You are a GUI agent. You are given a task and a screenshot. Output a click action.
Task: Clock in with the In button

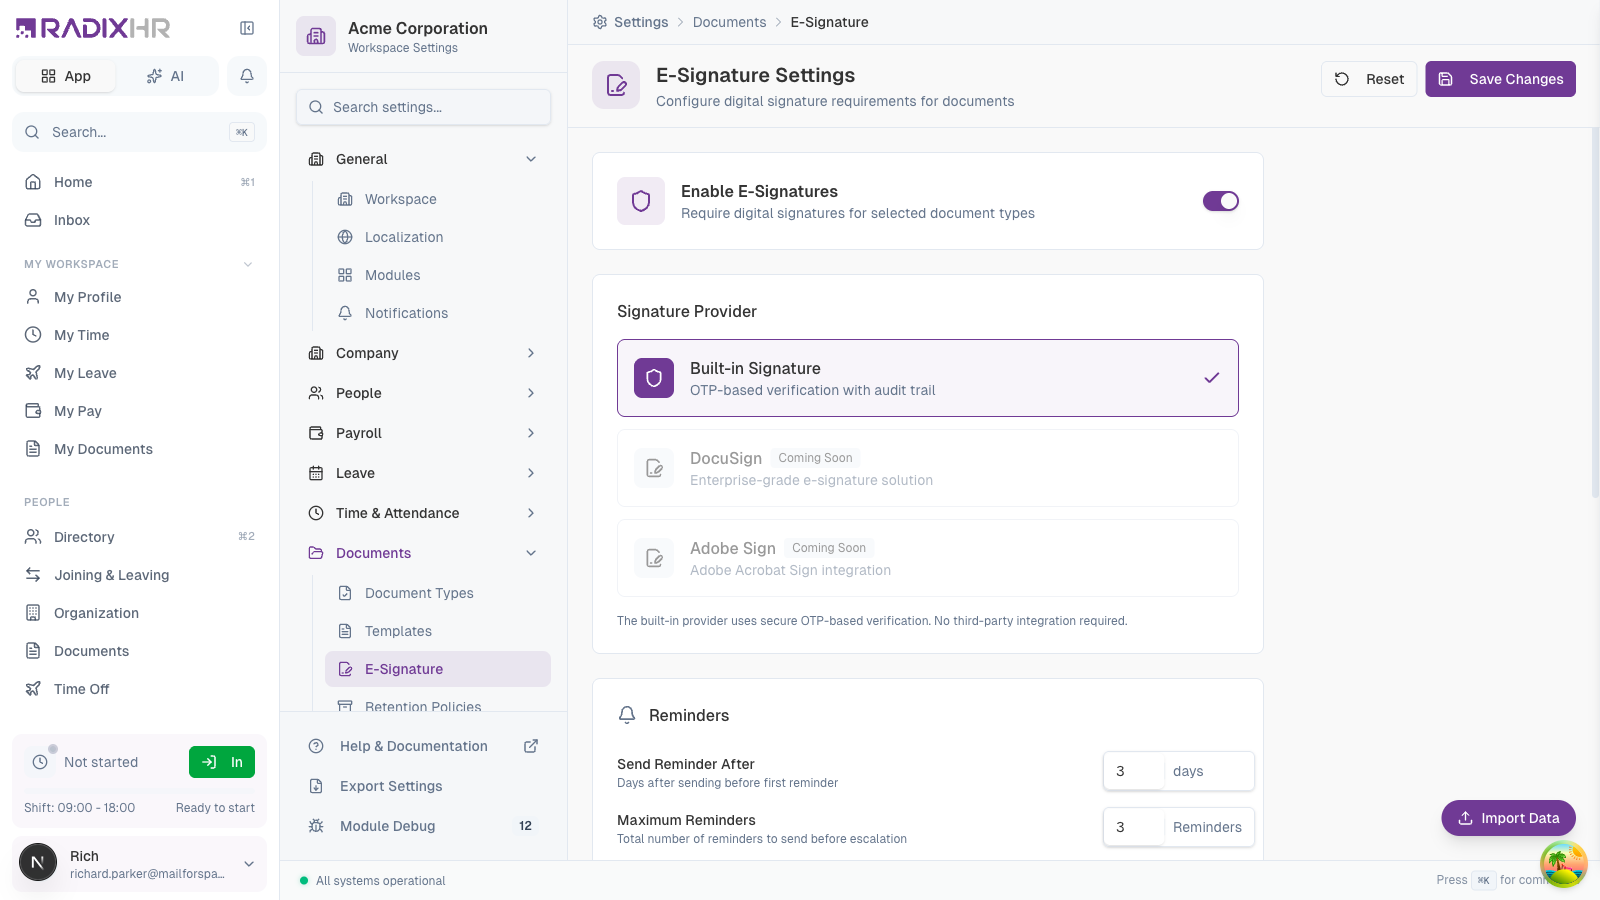(x=222, y=762)
